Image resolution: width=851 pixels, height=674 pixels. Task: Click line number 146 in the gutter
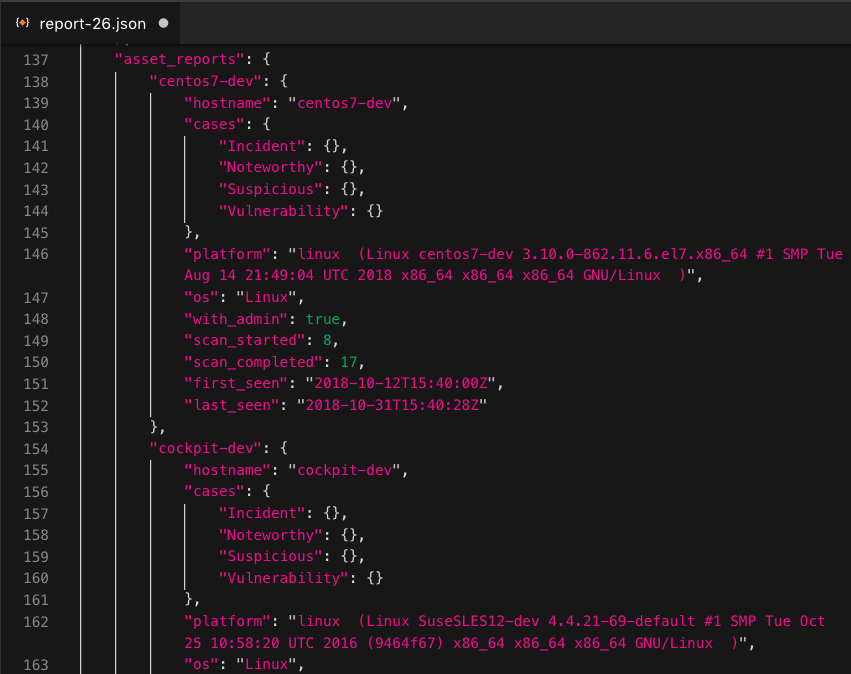click(33, 254)
